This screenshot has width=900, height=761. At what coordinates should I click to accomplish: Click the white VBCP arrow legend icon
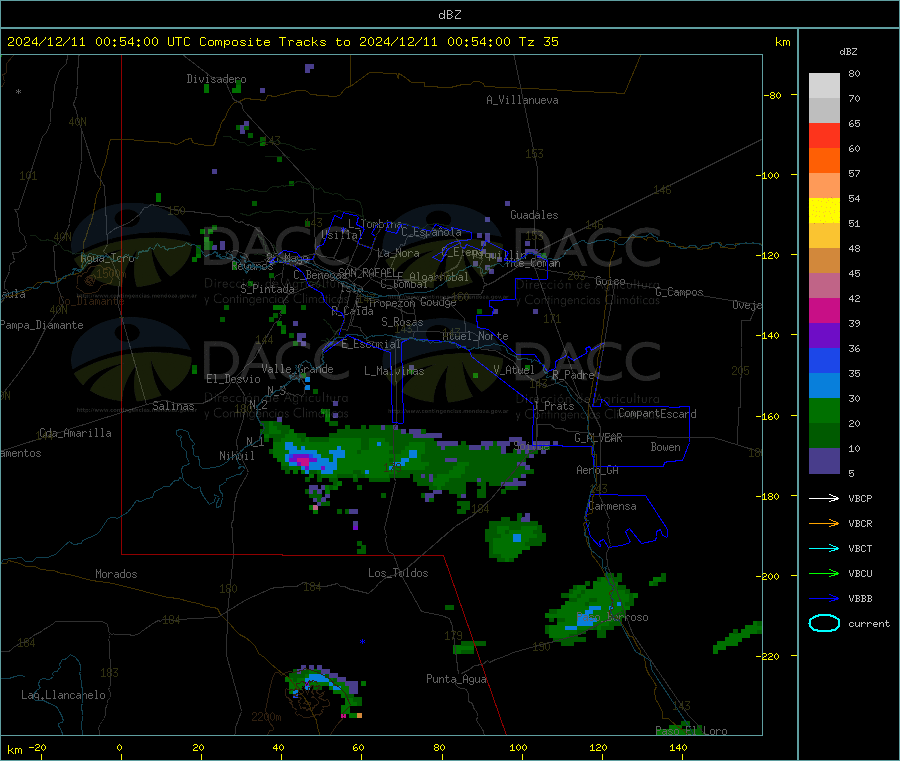coord(824,498)
